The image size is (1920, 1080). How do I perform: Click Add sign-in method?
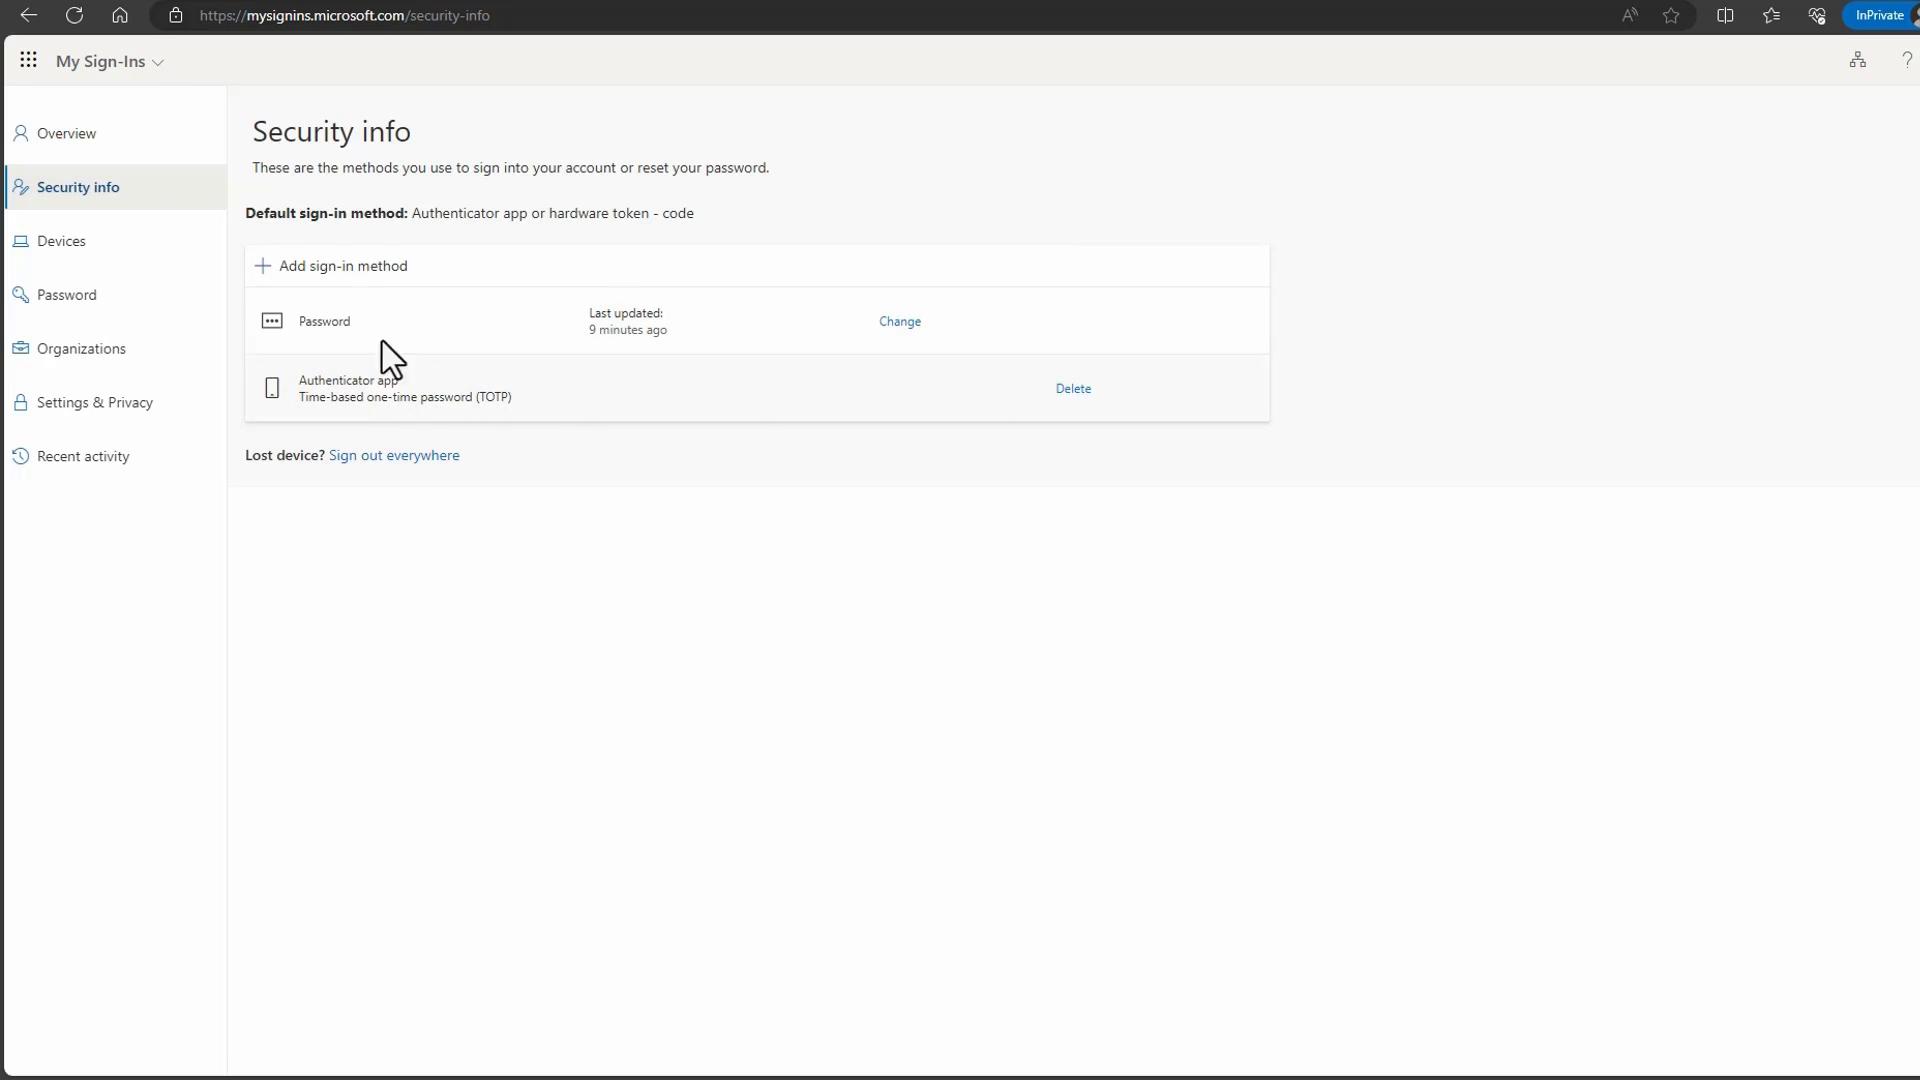coord(331,266)
